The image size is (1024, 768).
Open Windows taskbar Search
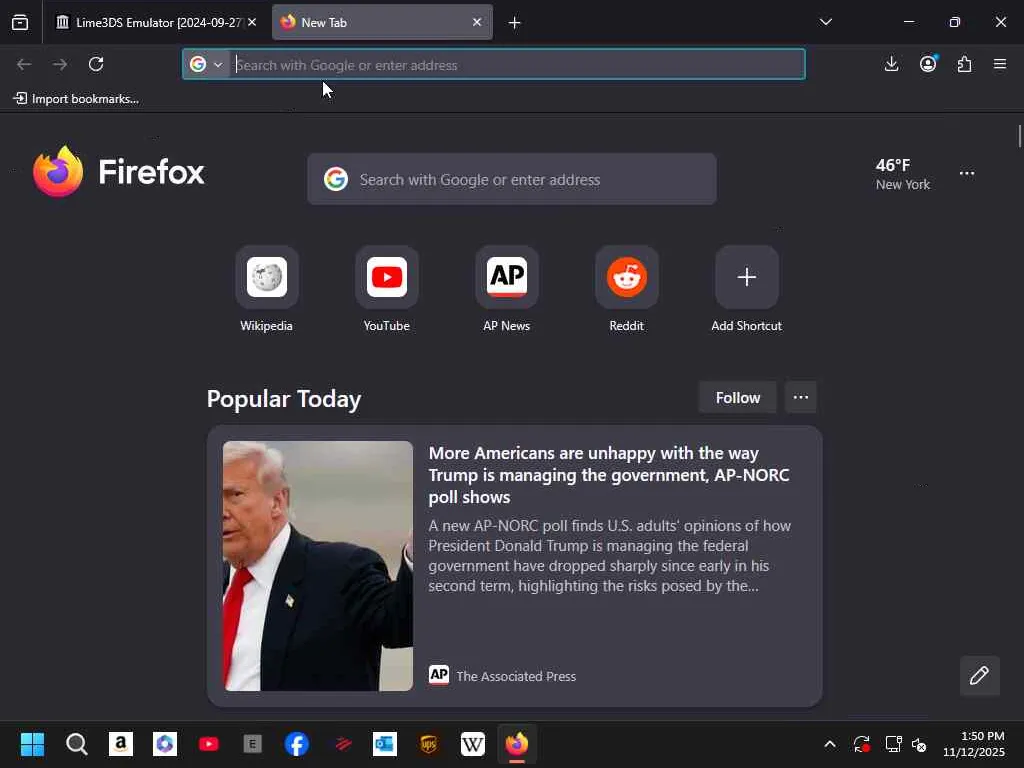(x=76, y=744)
